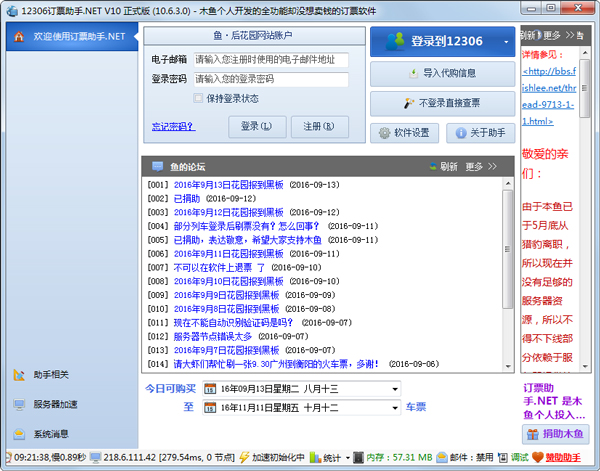The height and width of the screenshot is (471, 600).
Task: Open forum post 2016年9月13日花园报到黑板
Action: point(229,185)
